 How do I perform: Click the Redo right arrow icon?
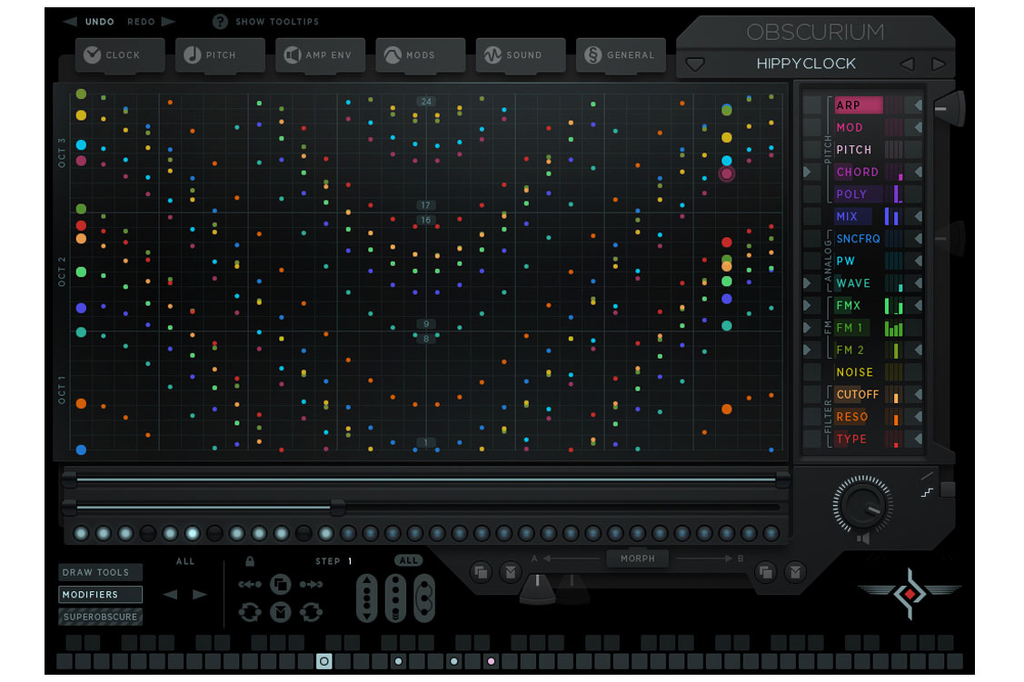pyautogui.click(x=168, y=22)
